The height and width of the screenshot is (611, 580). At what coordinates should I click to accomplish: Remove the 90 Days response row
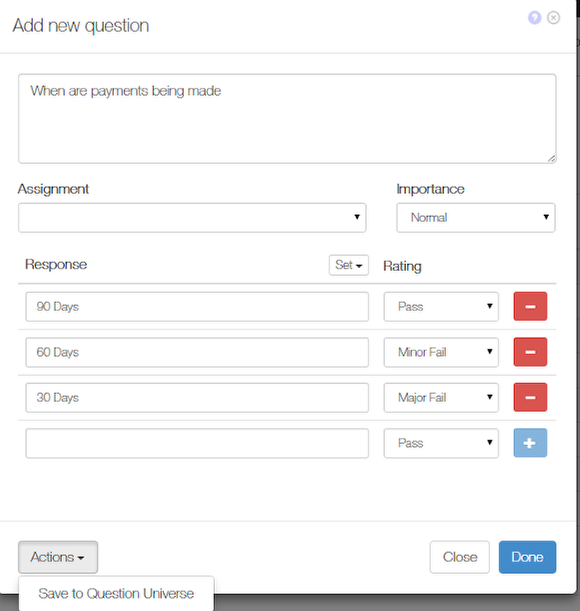(x=530, y=306)
